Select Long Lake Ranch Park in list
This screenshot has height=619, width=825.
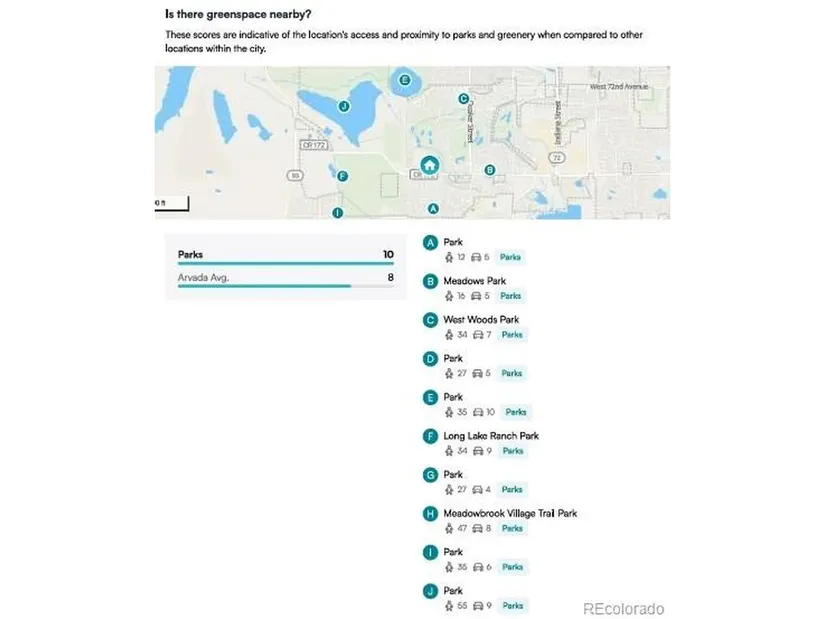[x=491, y=436]
